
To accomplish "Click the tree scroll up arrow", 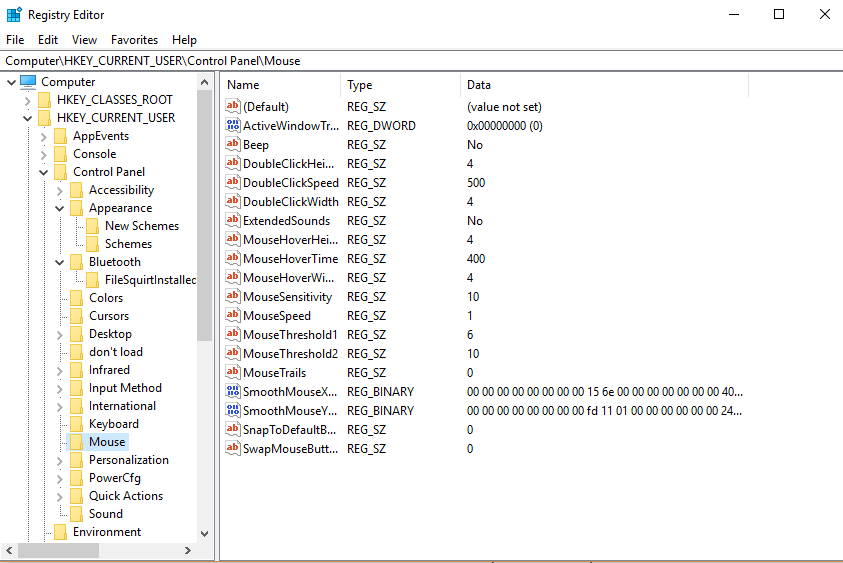I will [x=204, y=82].
